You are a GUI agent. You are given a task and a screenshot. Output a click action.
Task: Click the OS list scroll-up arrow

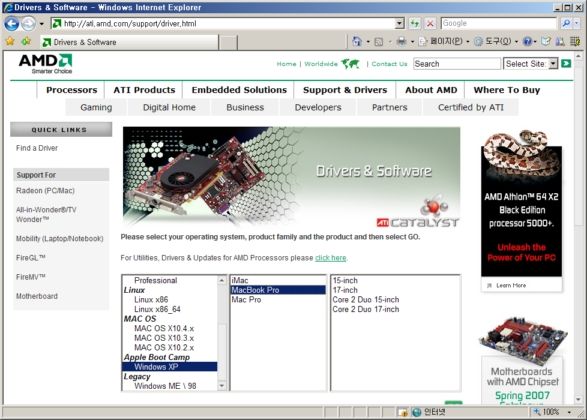click(222, 280)
